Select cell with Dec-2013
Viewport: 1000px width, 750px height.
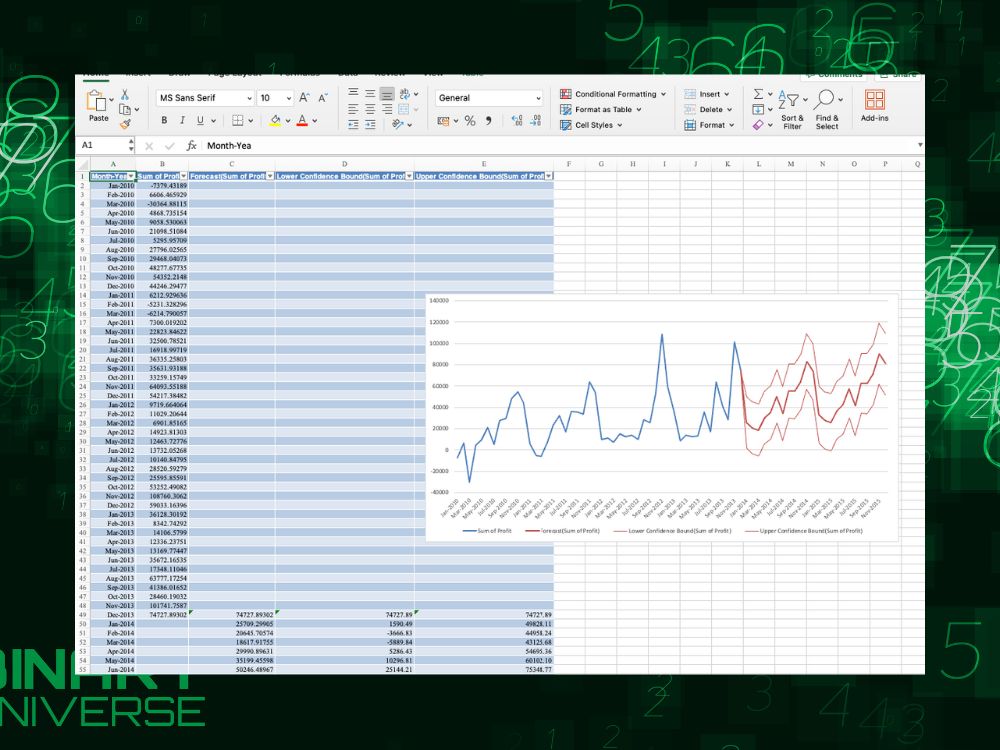tap(113, 615)
